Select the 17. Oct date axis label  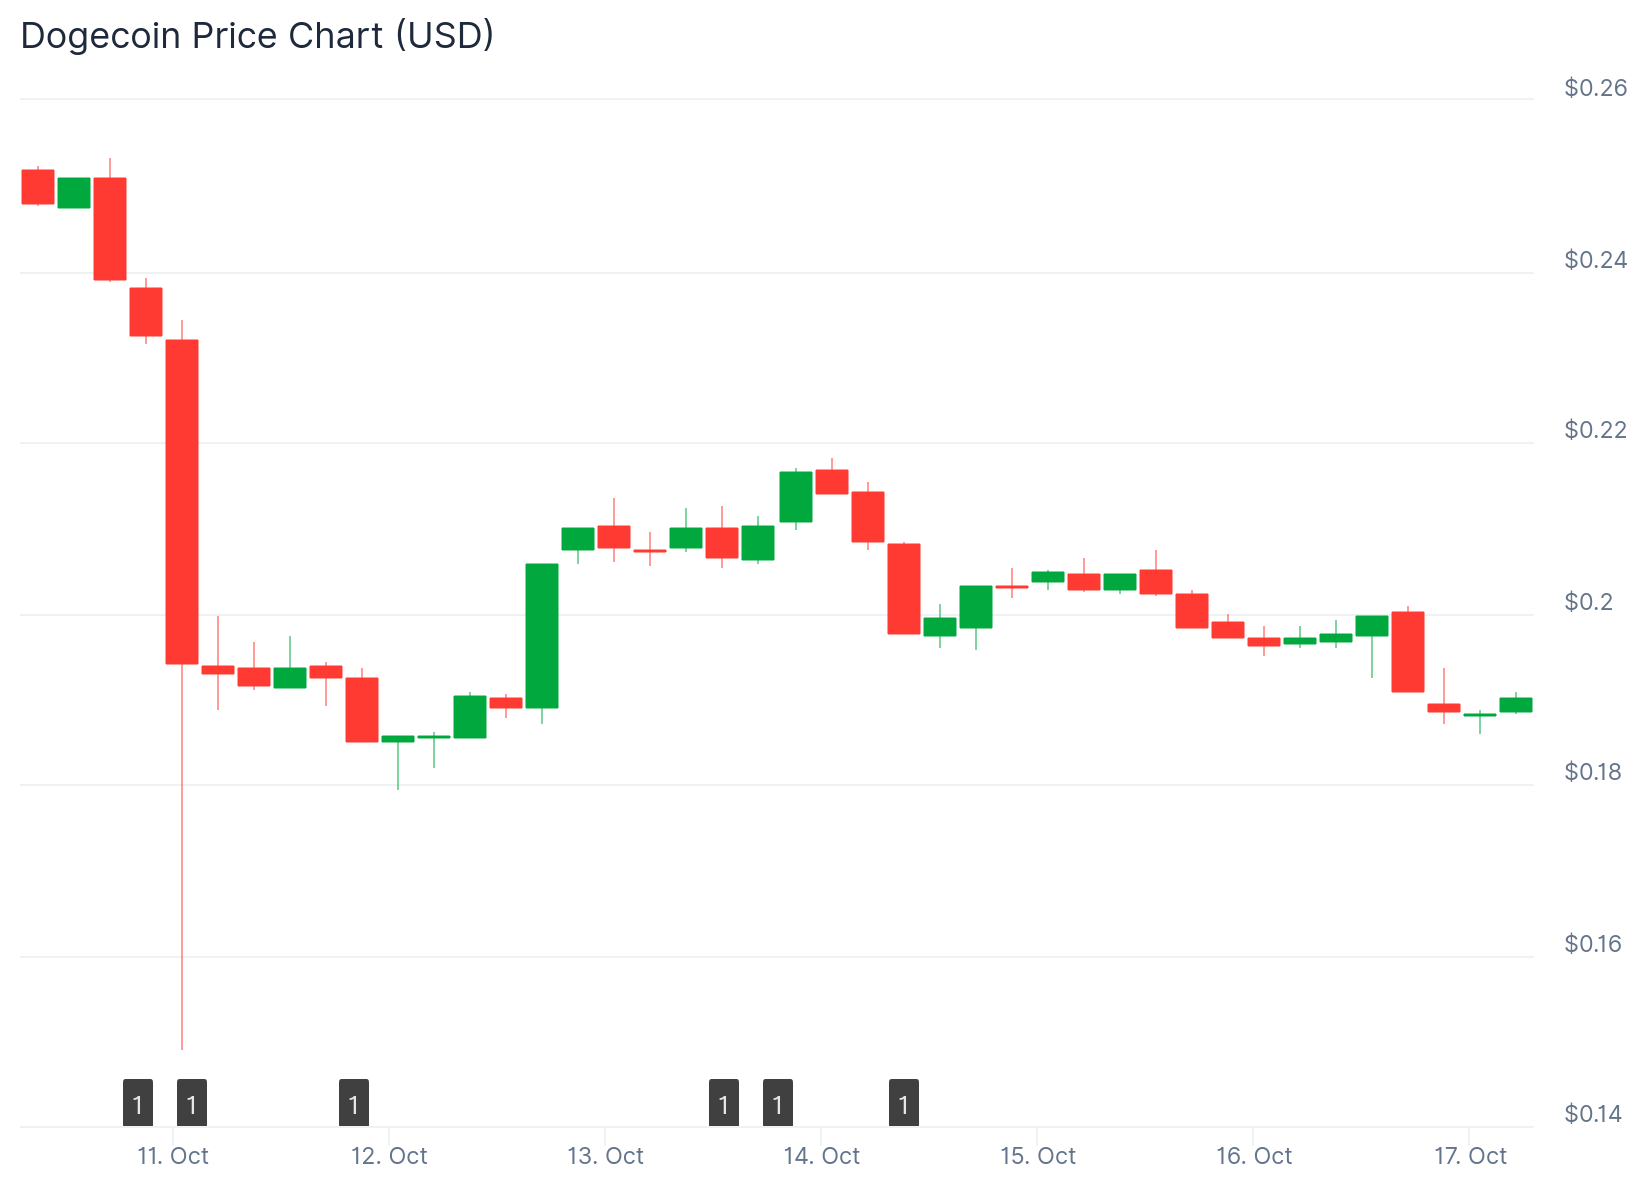tap(1470, 1156)
